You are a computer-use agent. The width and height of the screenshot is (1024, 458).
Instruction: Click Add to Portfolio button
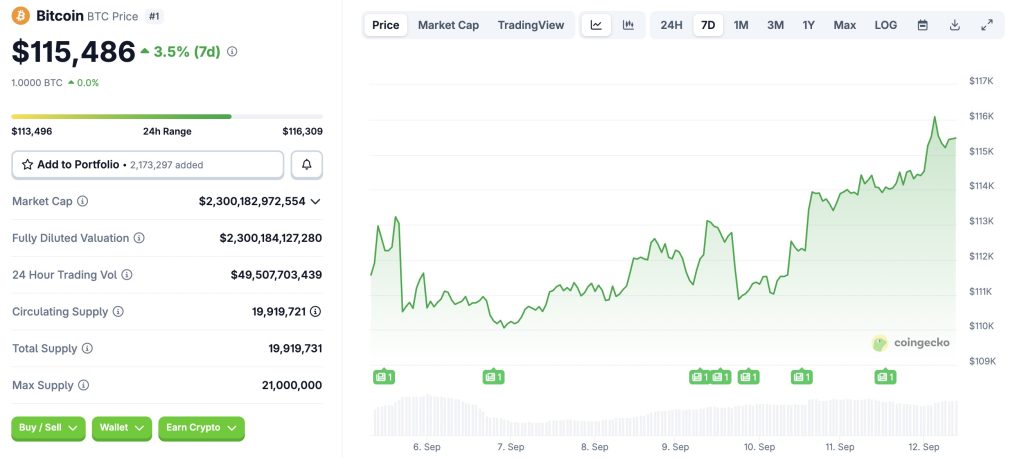pyautogui.click(x=147, y=164)
